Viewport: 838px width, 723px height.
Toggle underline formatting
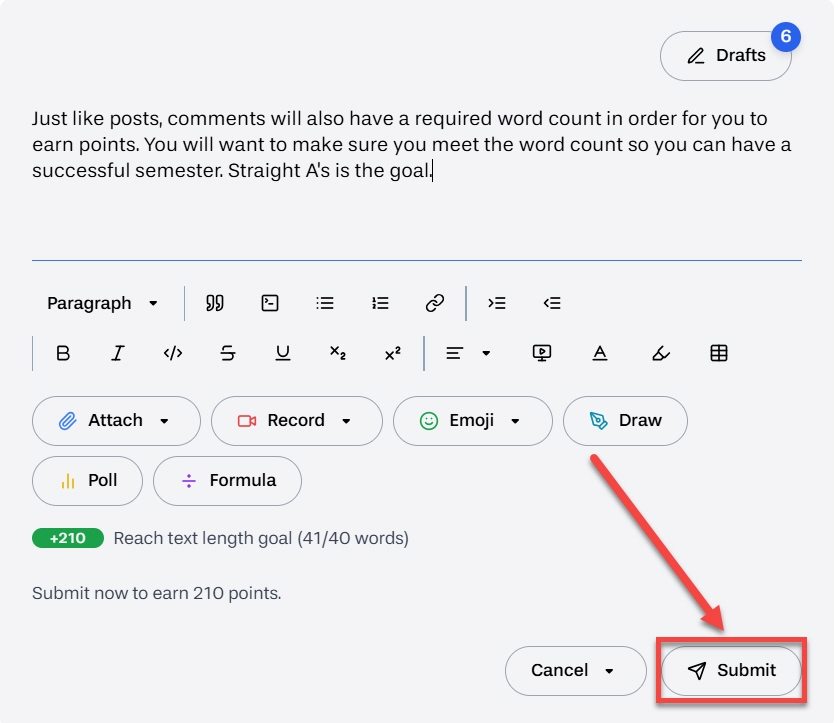pyautogui.click(x=283, y=353)
